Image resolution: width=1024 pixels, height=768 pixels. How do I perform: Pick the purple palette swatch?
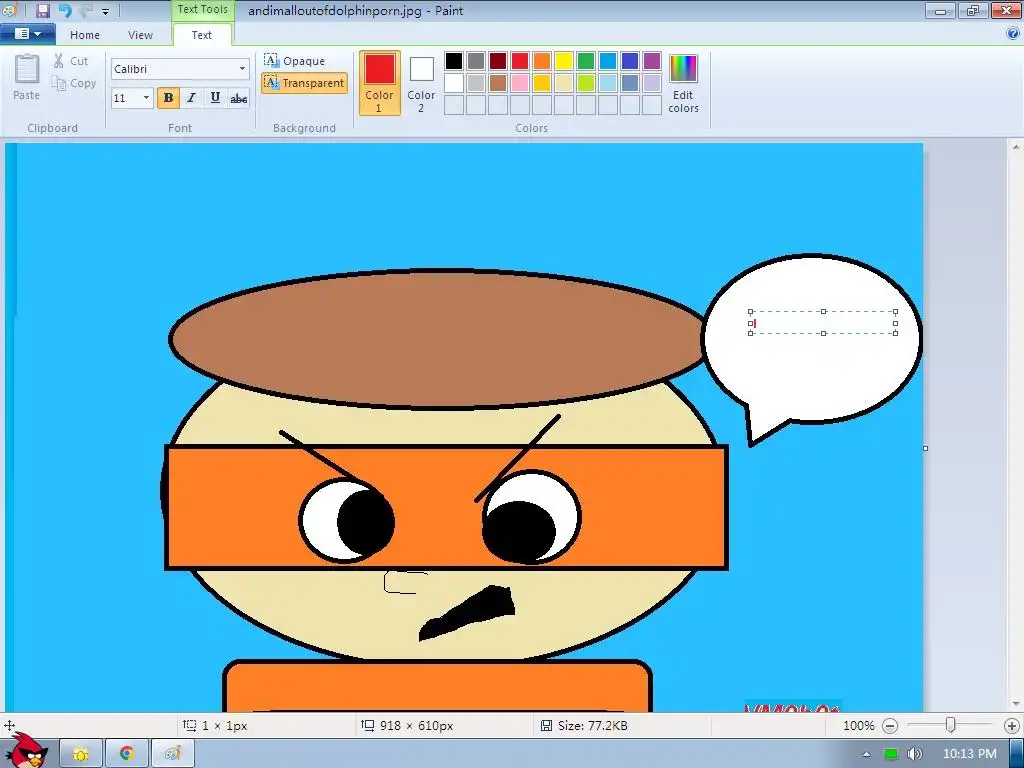point(652,61)
